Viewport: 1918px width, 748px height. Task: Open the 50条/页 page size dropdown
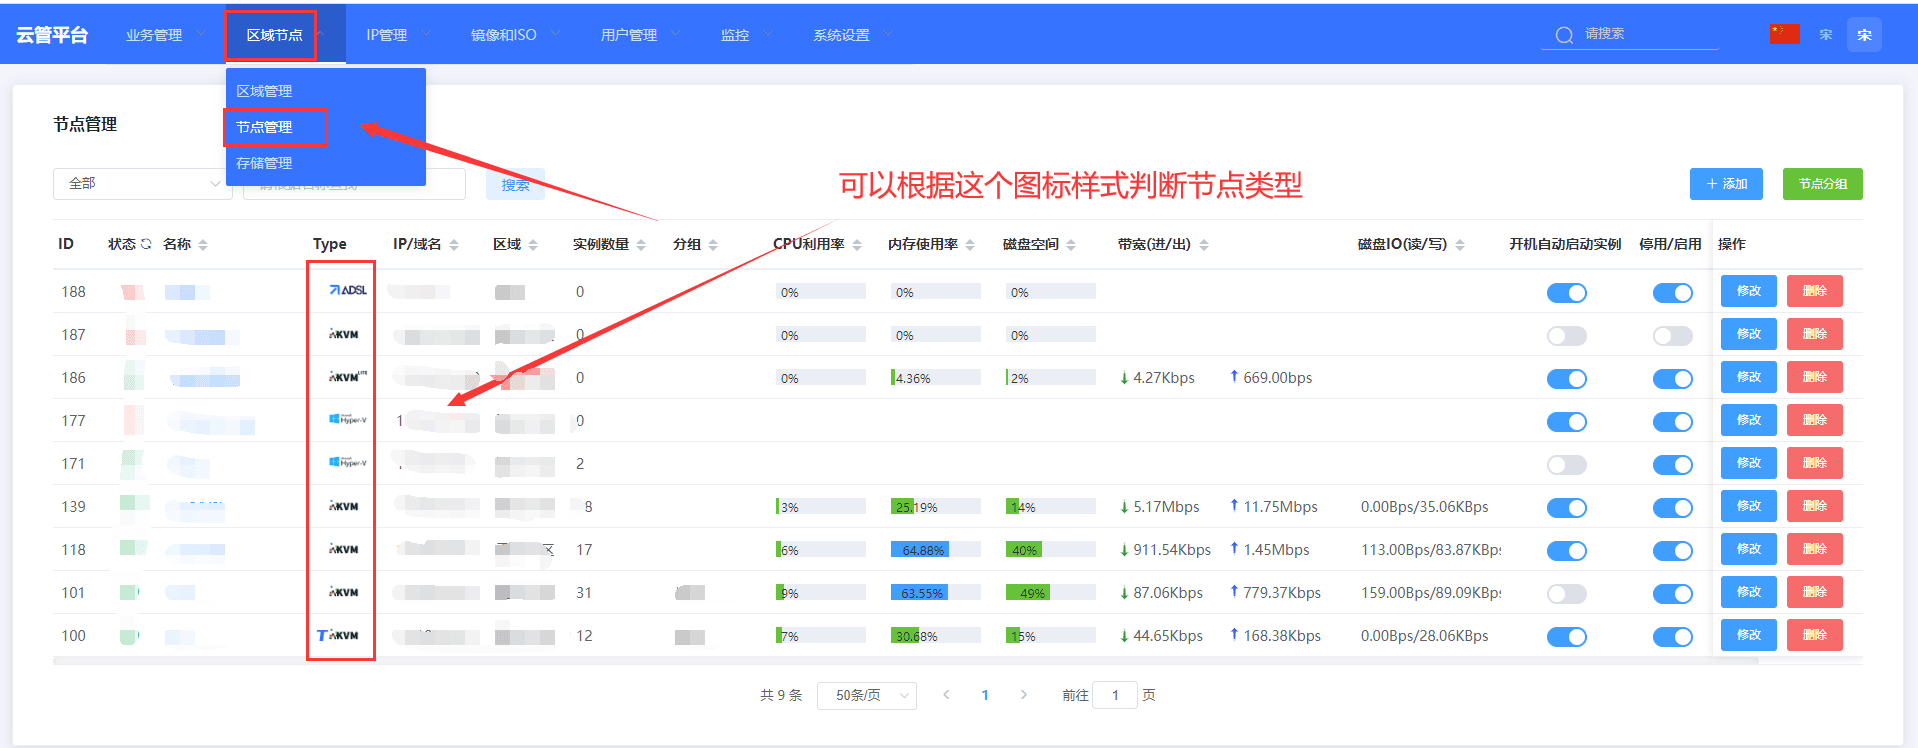[867, 695]
